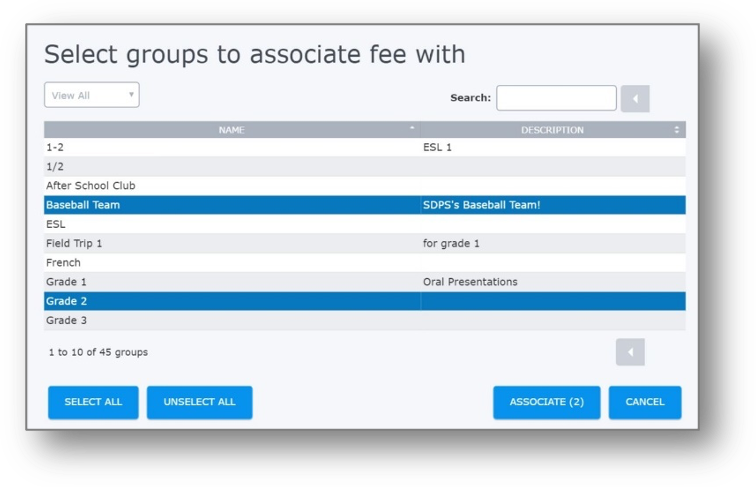Screen dimensions: 756x487
Task: Select the French group row
Action: pyautogui.click(x=364, y=263)
